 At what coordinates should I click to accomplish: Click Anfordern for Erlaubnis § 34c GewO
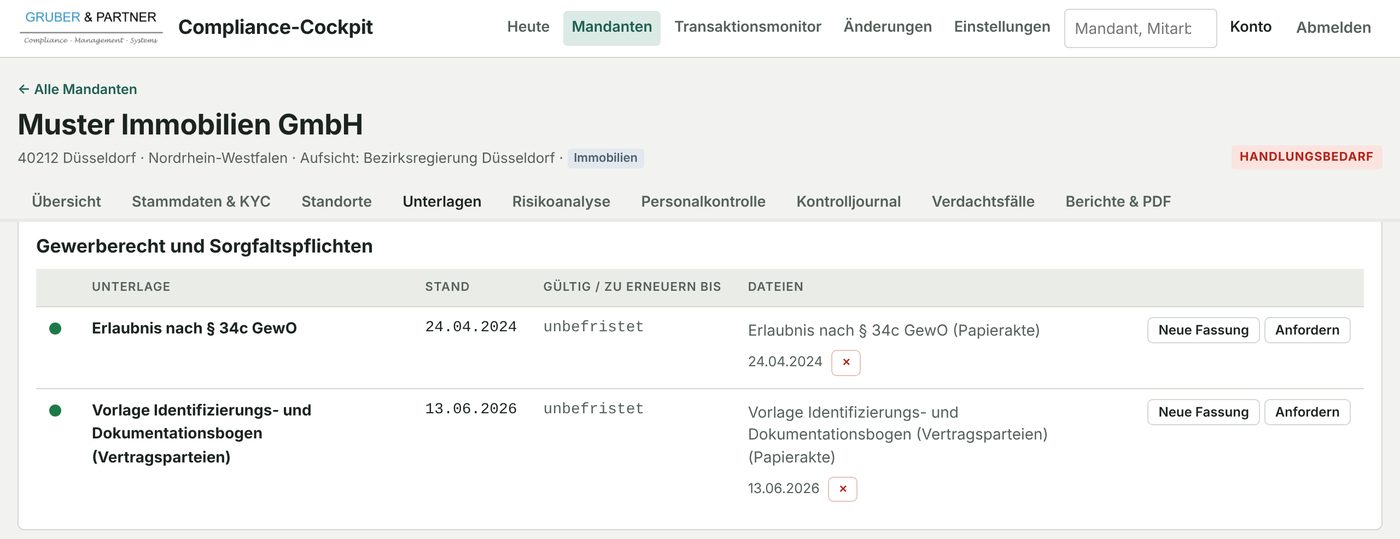coord(1307,330)
